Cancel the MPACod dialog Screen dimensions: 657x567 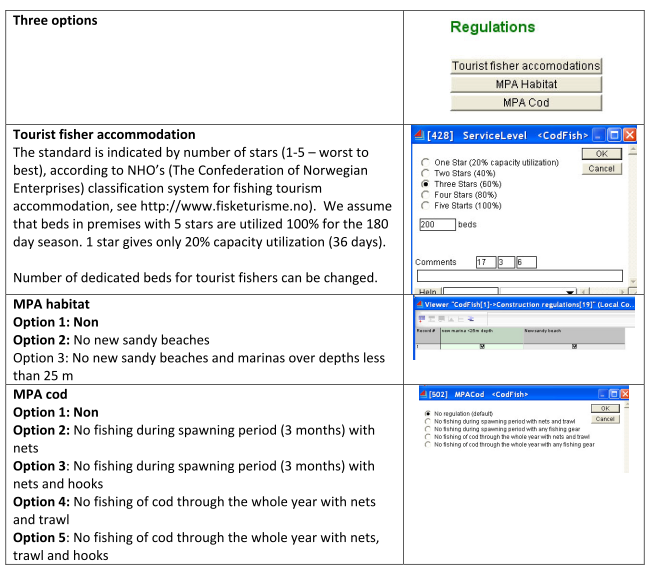pos(605,419)
